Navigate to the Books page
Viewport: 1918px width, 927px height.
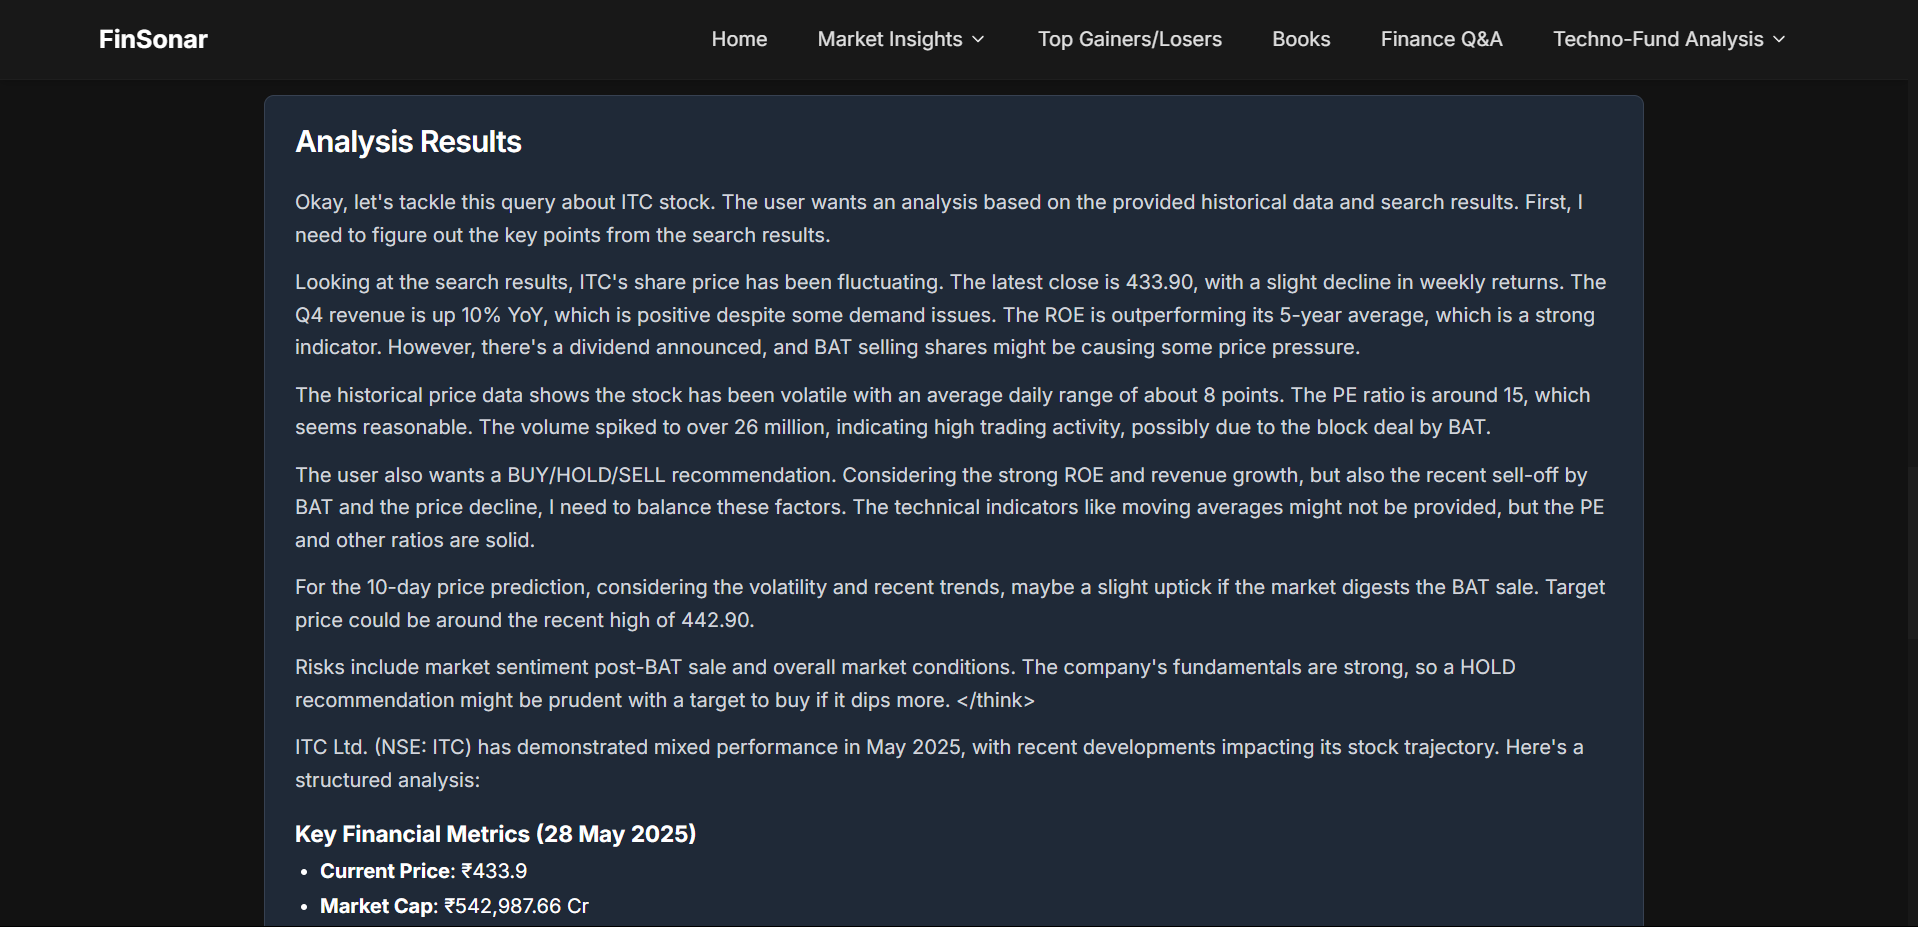(1301, 39)
